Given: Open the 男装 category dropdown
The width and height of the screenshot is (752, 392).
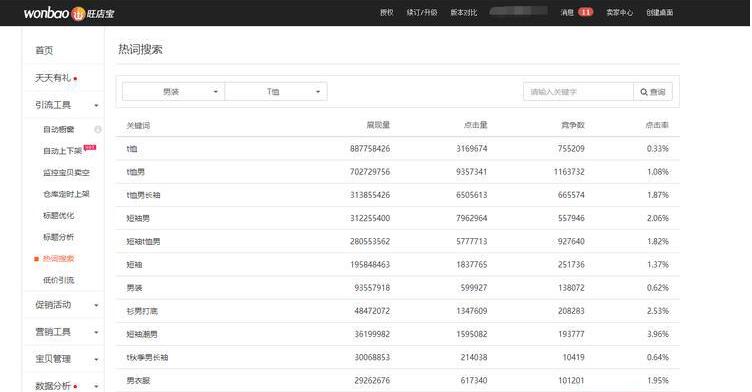Looking at the screenshot, I should point(173,91).
